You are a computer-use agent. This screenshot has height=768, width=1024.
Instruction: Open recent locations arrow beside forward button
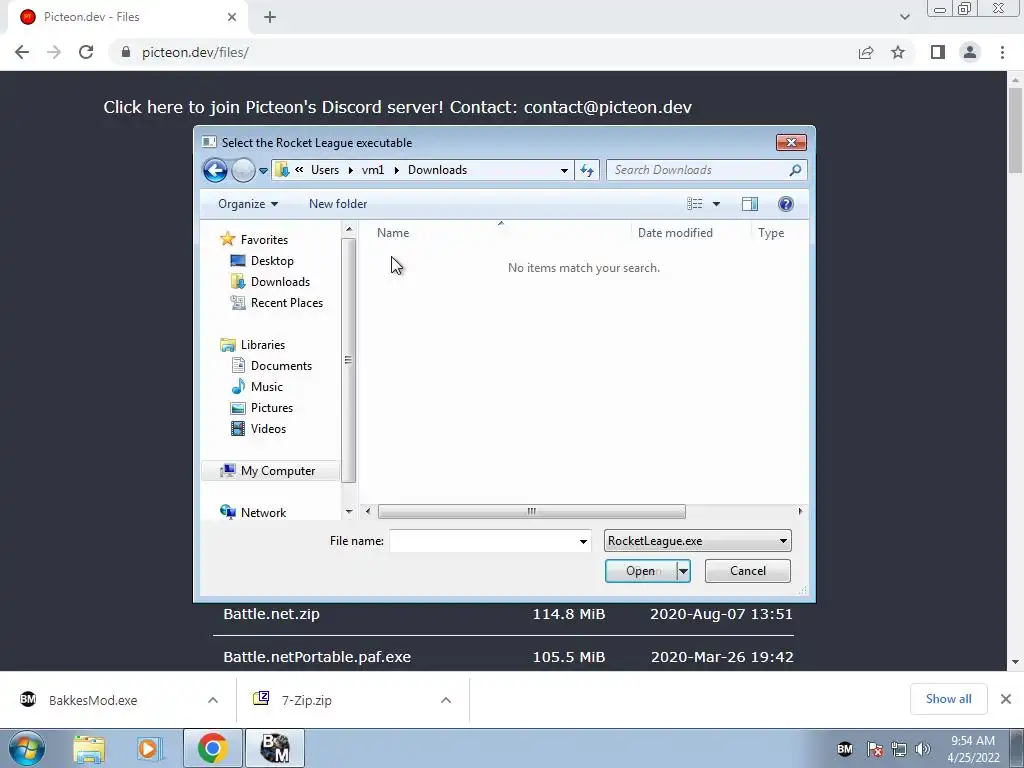[263, 171]
